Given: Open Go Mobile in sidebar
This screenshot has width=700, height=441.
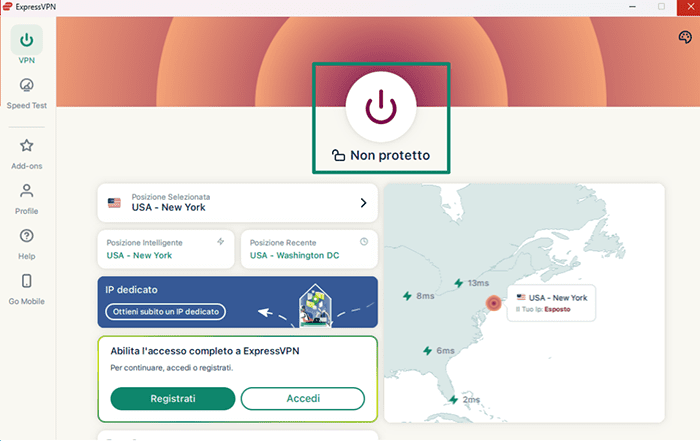Looking at the screenshot, I should pos(27,288).
